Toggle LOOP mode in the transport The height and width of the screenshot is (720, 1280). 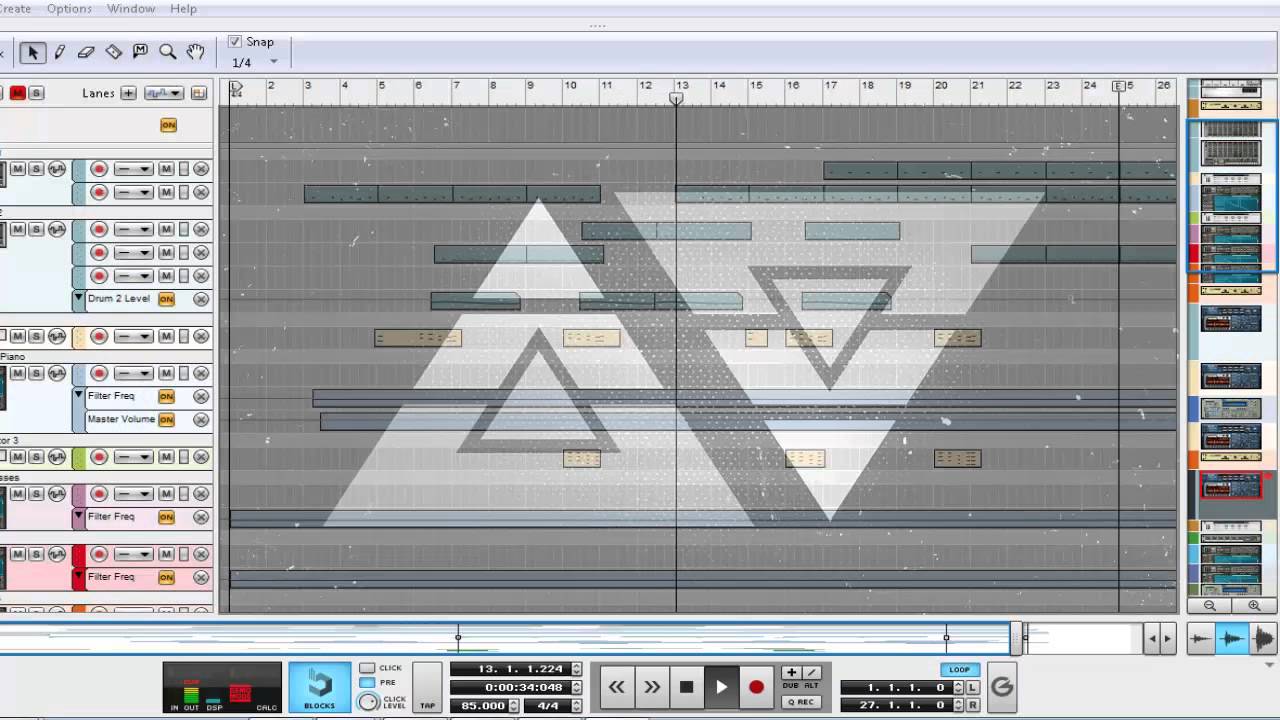click(x=959, y=670)
